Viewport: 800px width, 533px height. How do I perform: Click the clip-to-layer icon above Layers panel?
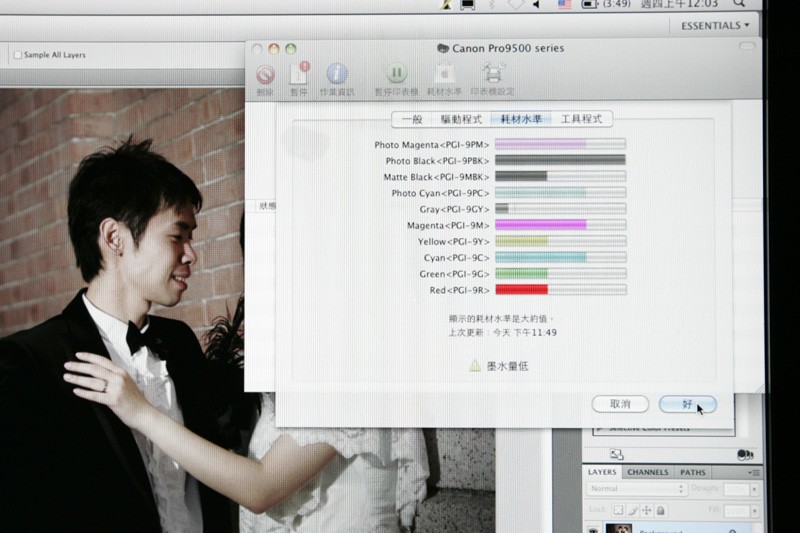[x=616, y=454]
